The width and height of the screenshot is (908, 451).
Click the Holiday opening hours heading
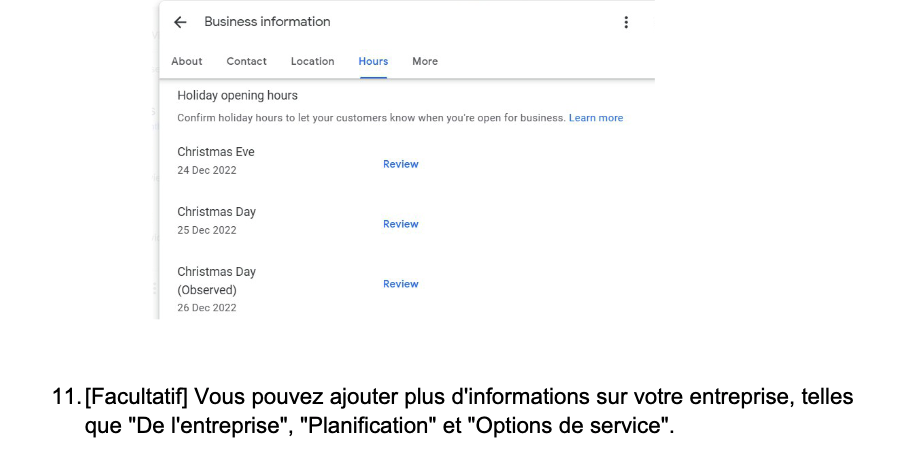[x=237, y=96]
